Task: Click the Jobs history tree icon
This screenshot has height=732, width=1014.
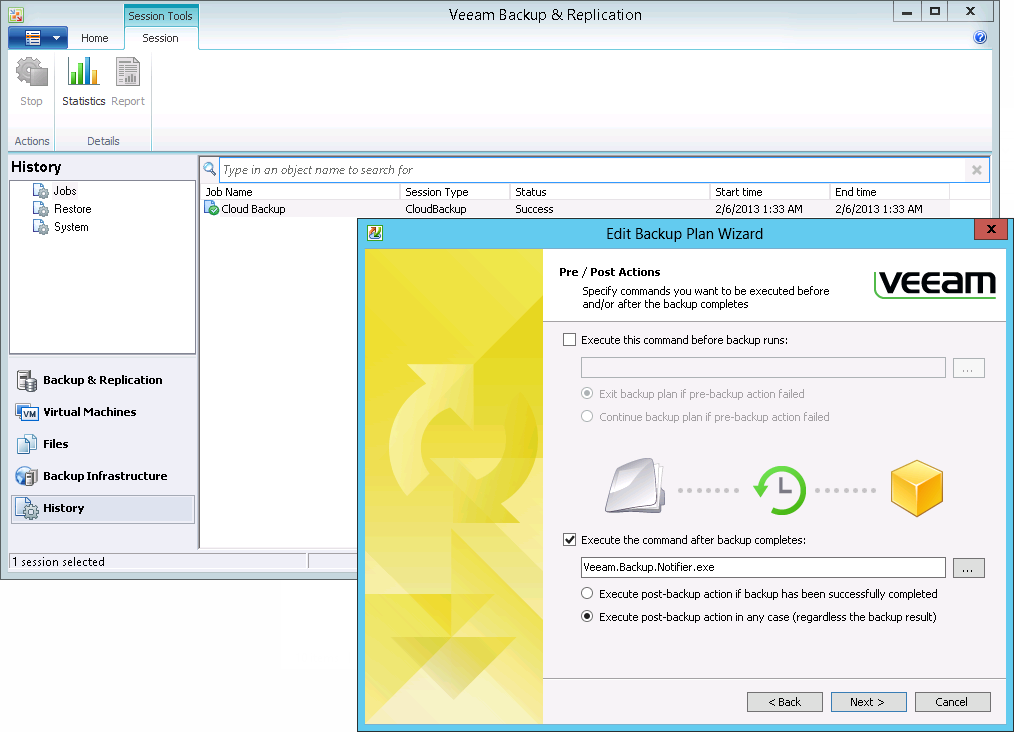Action: click(41, 191)
